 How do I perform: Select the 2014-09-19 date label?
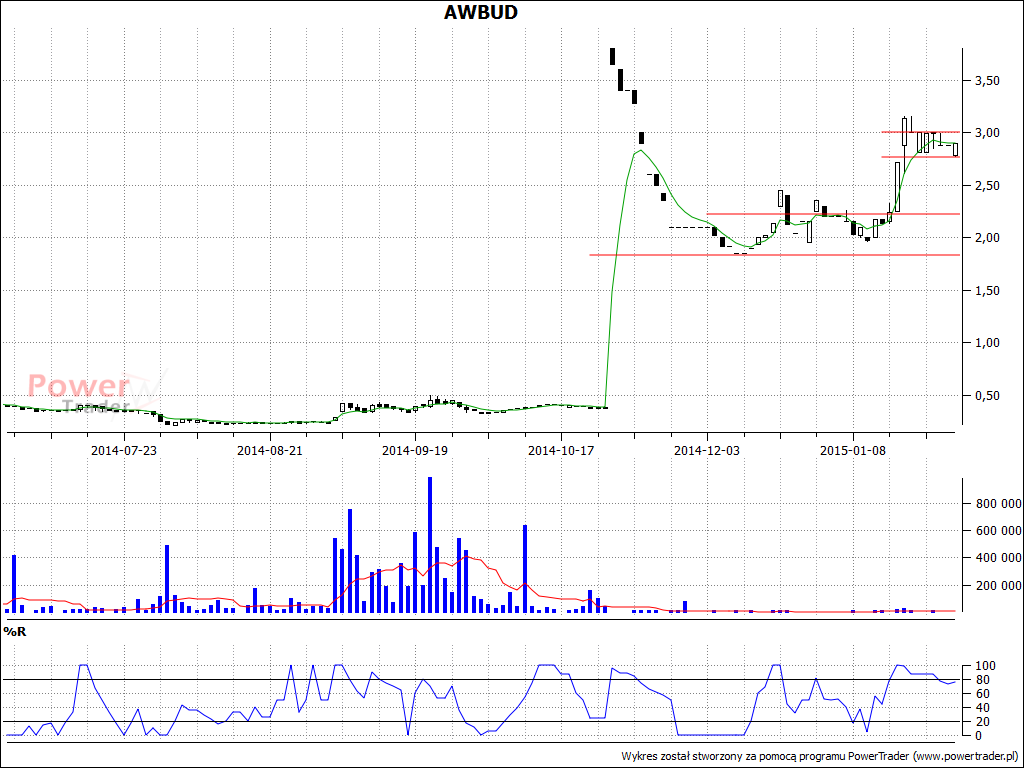415,450
